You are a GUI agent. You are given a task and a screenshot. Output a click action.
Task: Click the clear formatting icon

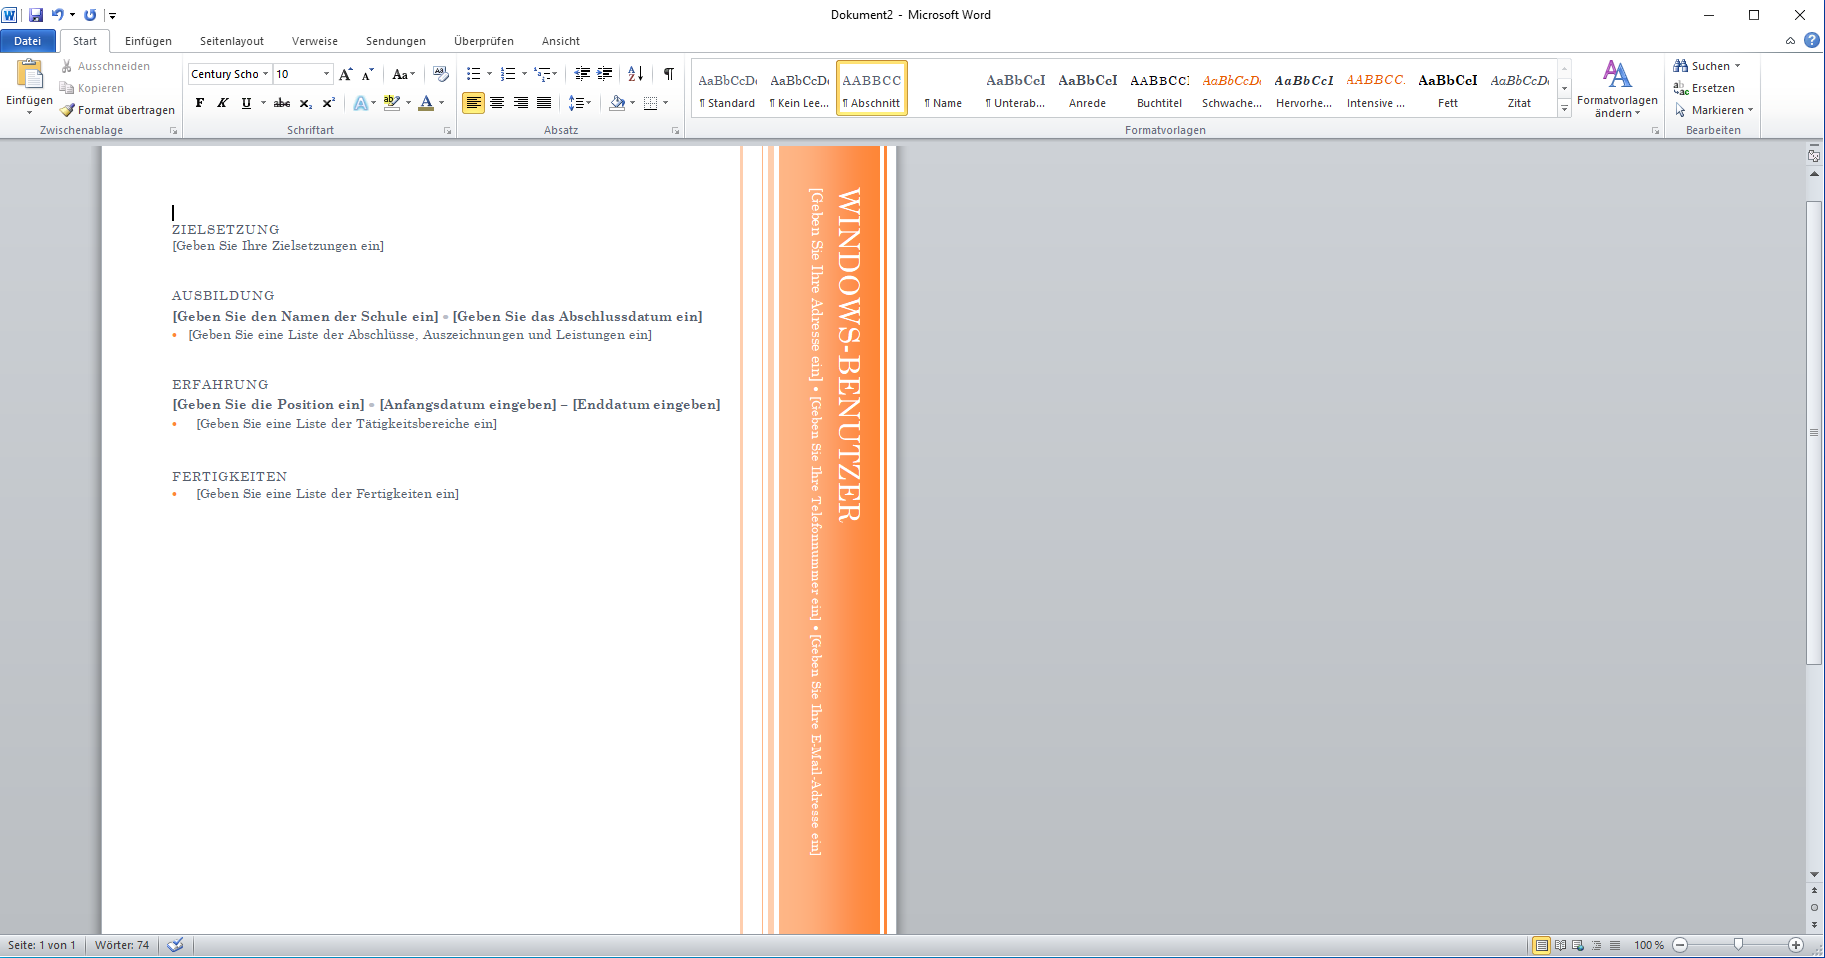pyautogui.click(x=440, y=74)
